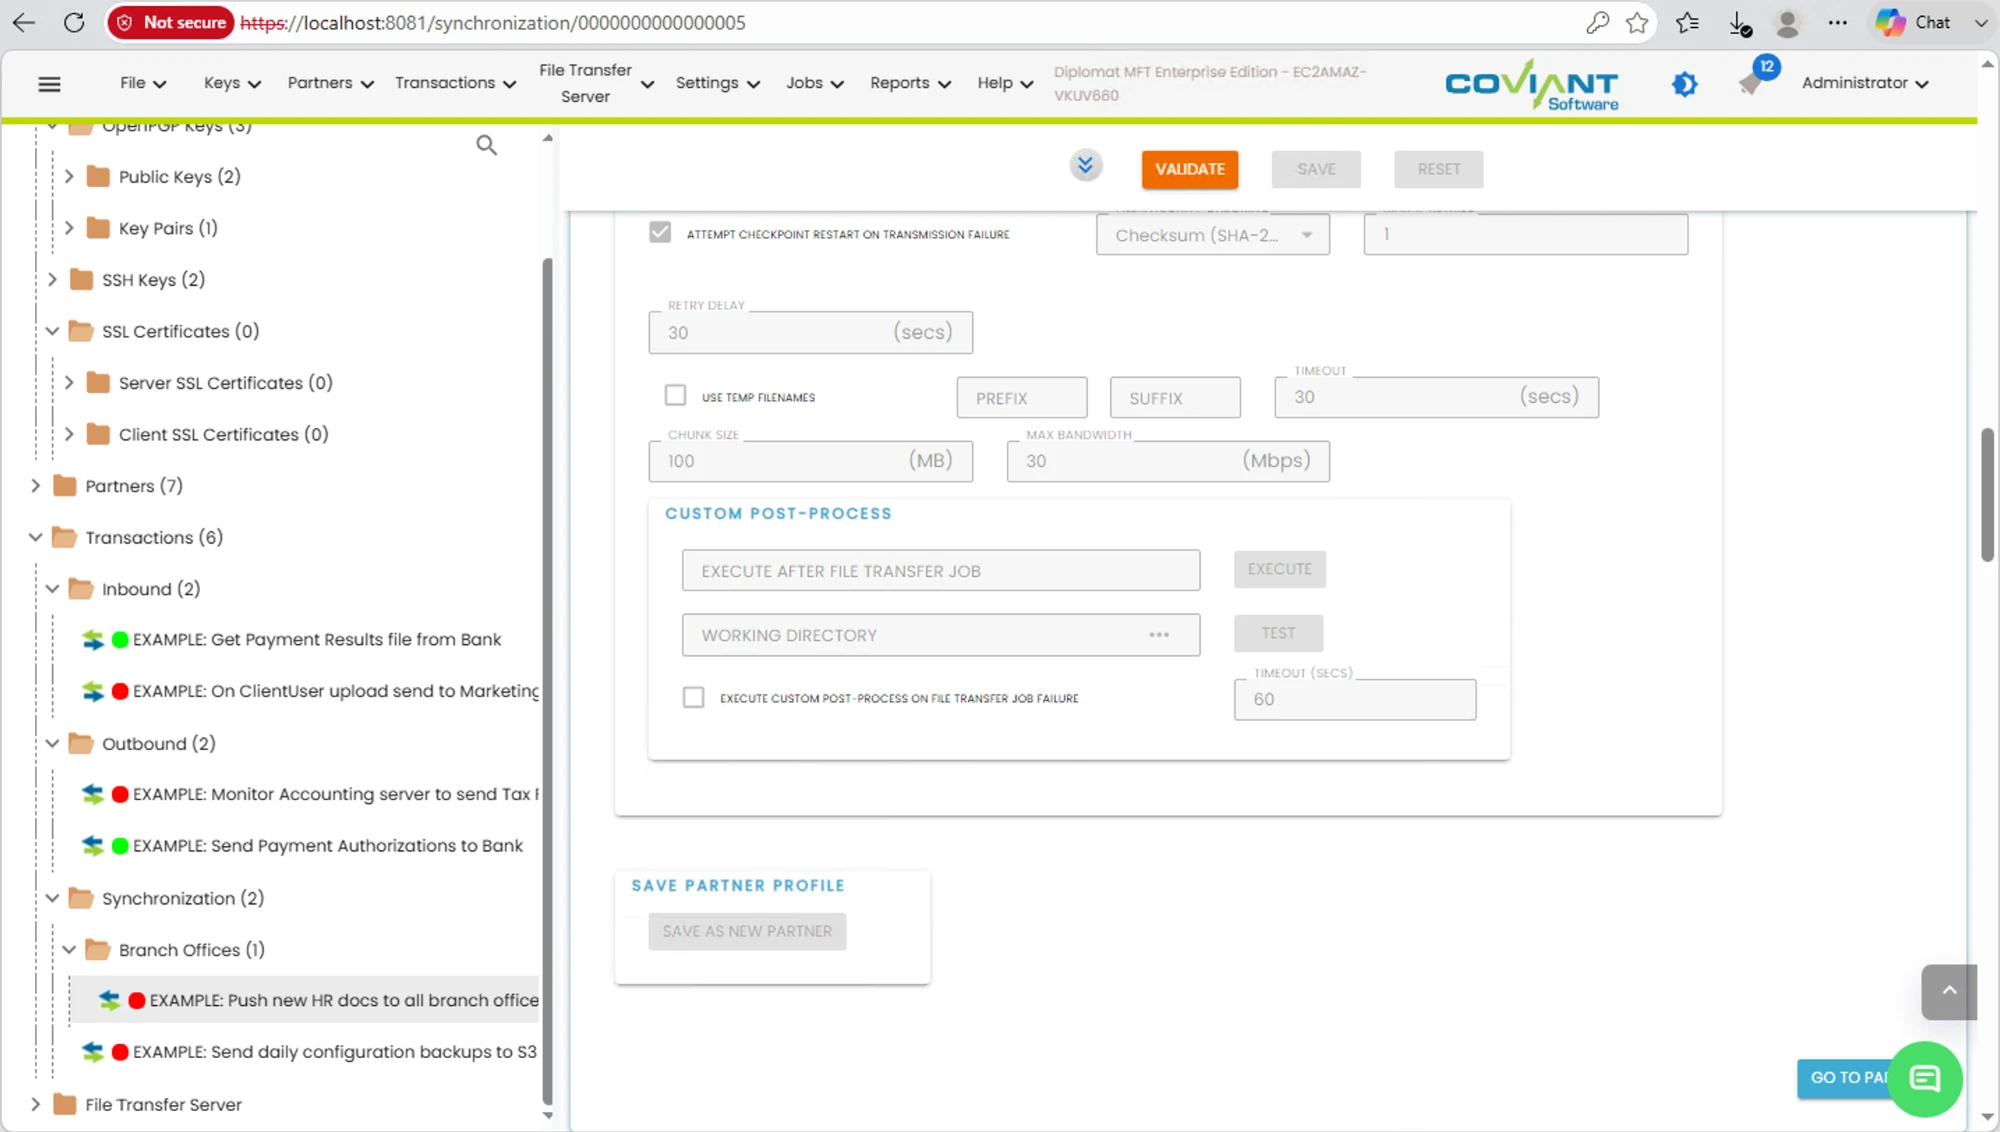Screen dimensions: 2000x1132
Task: Click the TEST button
Action: 1278,633
